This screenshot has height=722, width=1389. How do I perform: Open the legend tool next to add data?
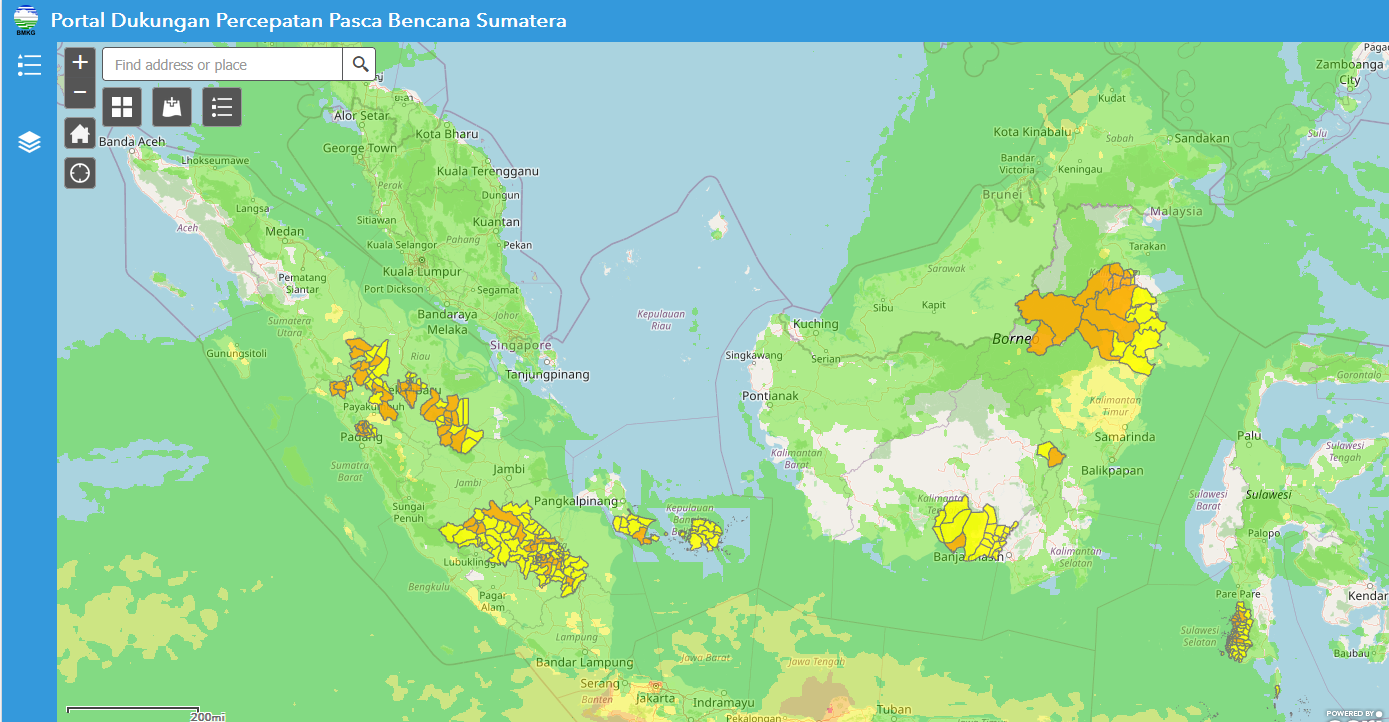[x=221, y=107]
